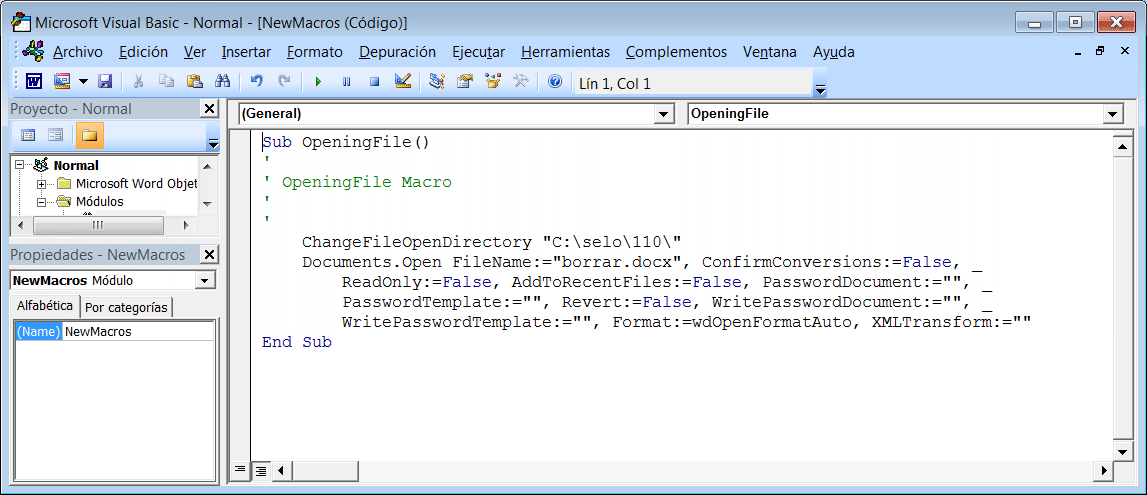The image size is (1147, 495).
Task: Run the macro with the green play icon
Action: click(318, 82)
